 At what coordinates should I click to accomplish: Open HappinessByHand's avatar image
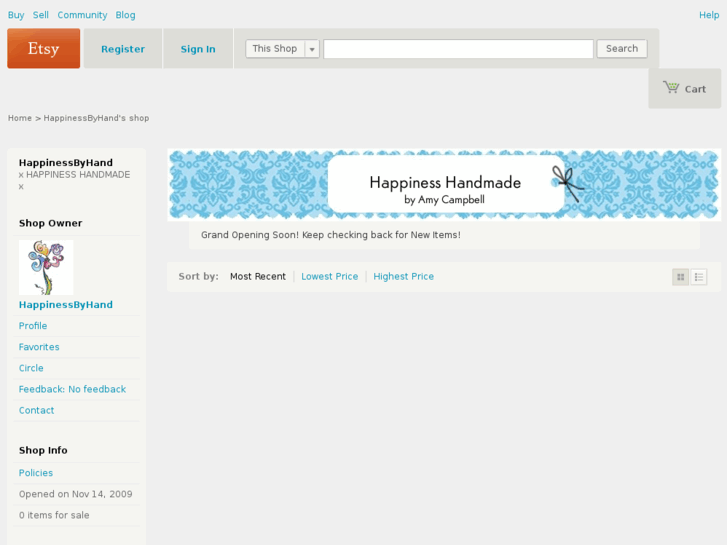(46, 267)
